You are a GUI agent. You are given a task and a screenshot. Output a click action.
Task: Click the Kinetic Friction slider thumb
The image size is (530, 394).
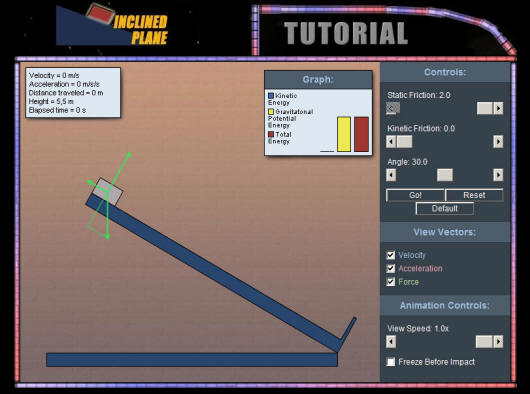point(404,142)
